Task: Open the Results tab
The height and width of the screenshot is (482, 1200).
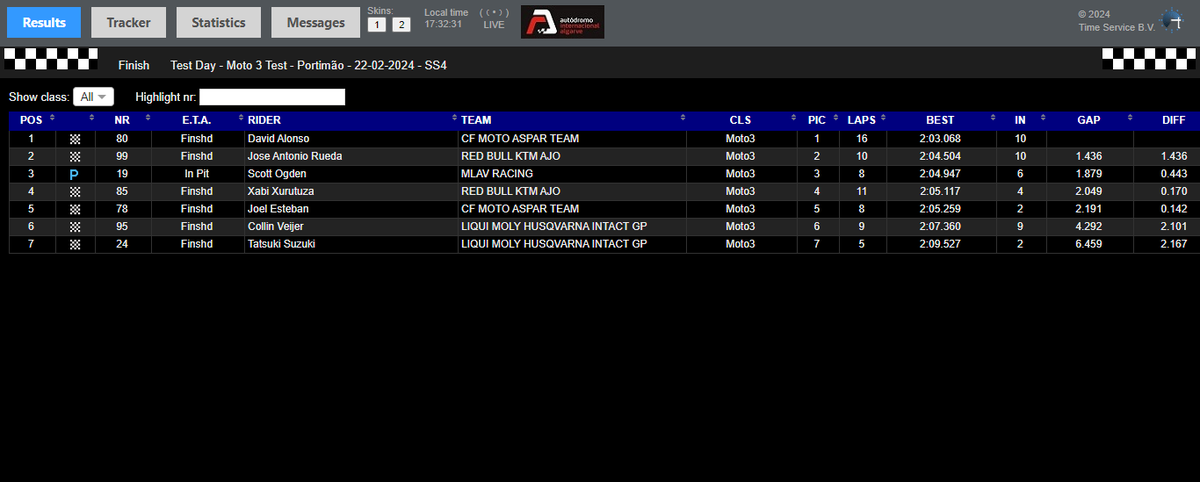Action: (44, 22)
